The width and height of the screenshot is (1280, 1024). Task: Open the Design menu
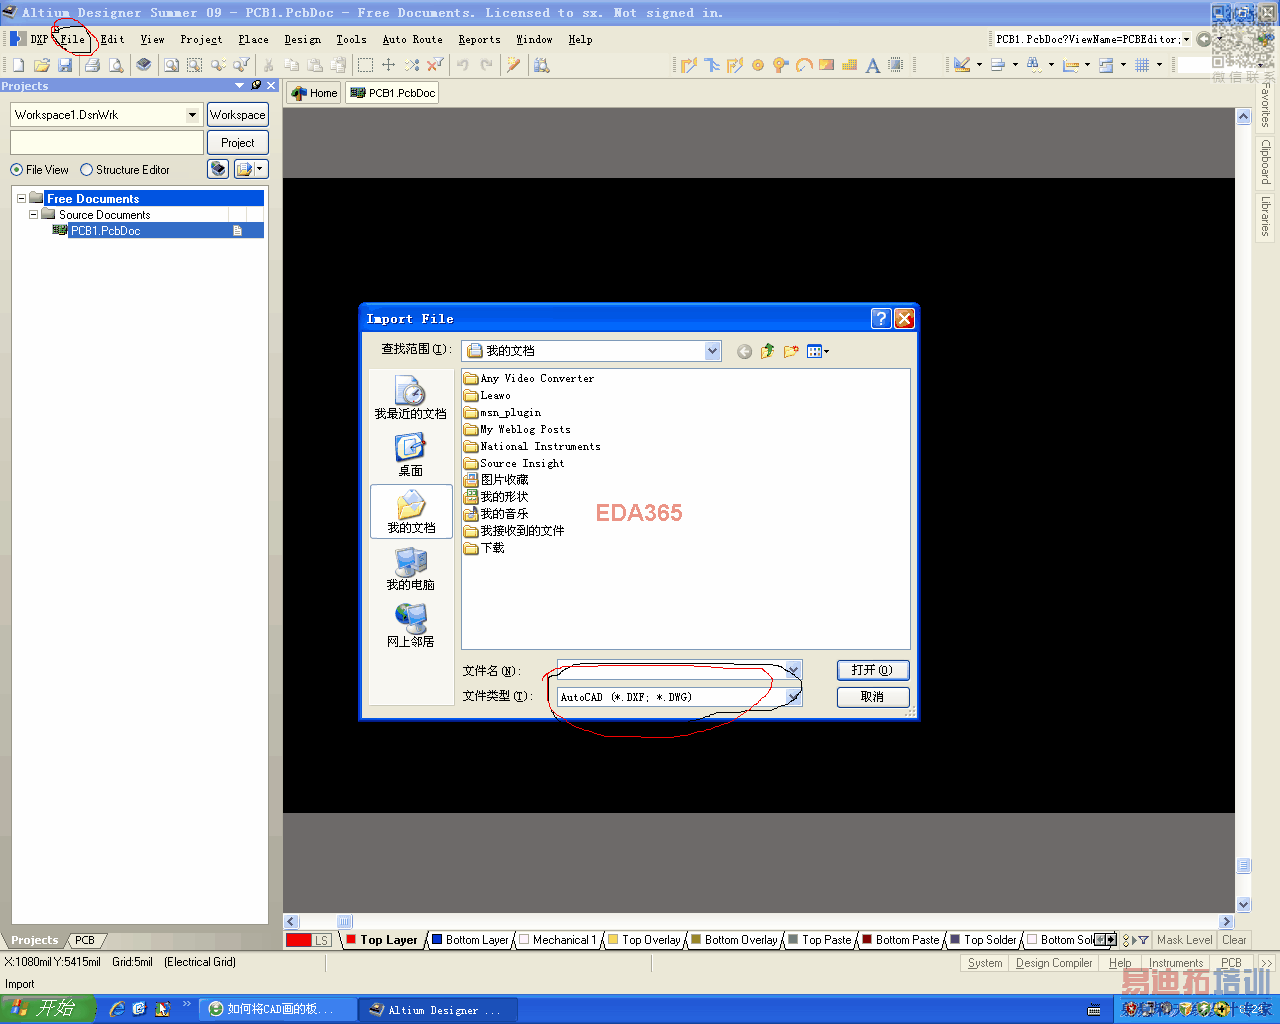pyautogui.click(x=302, y=39)
